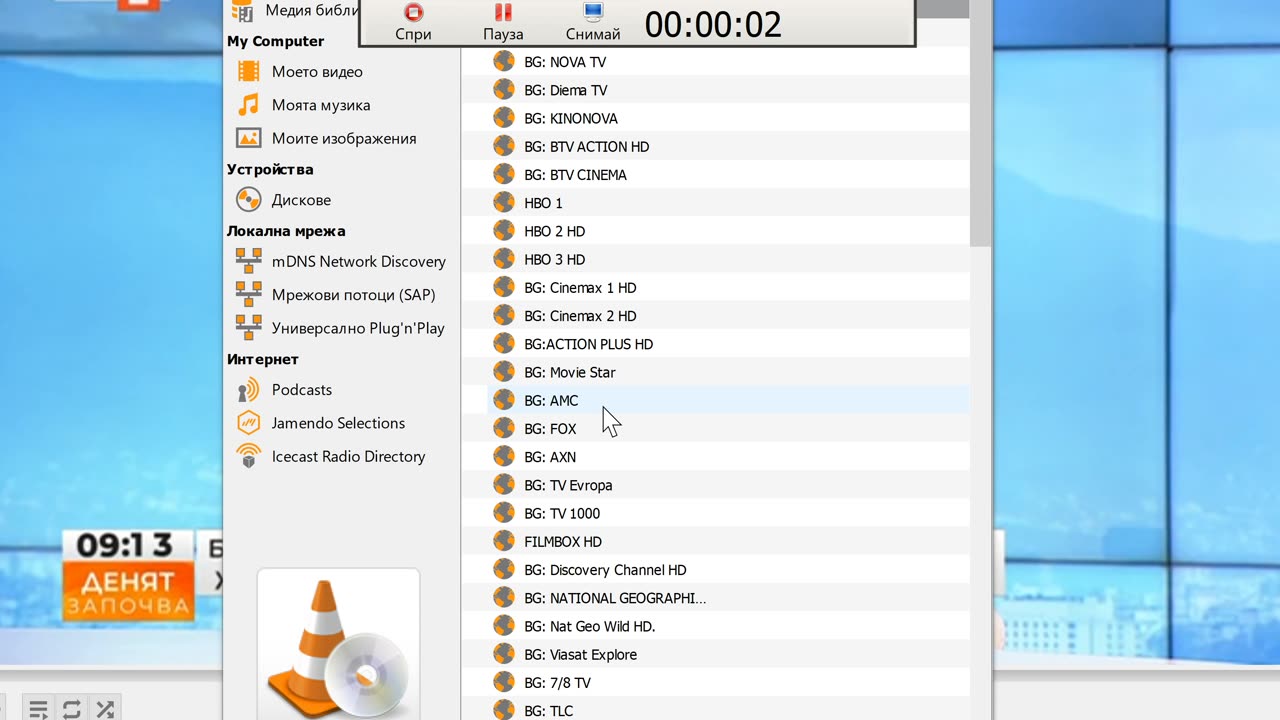This screenshot has height=720, width=1280.
Task: Click the VLC cone album art thumbnail
Action: click(338, 644)
